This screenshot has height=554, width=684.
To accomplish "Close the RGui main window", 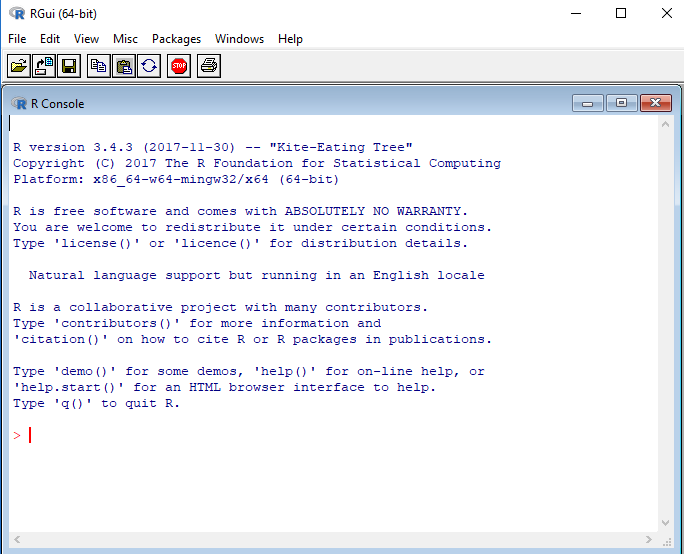I will point(667,14).
